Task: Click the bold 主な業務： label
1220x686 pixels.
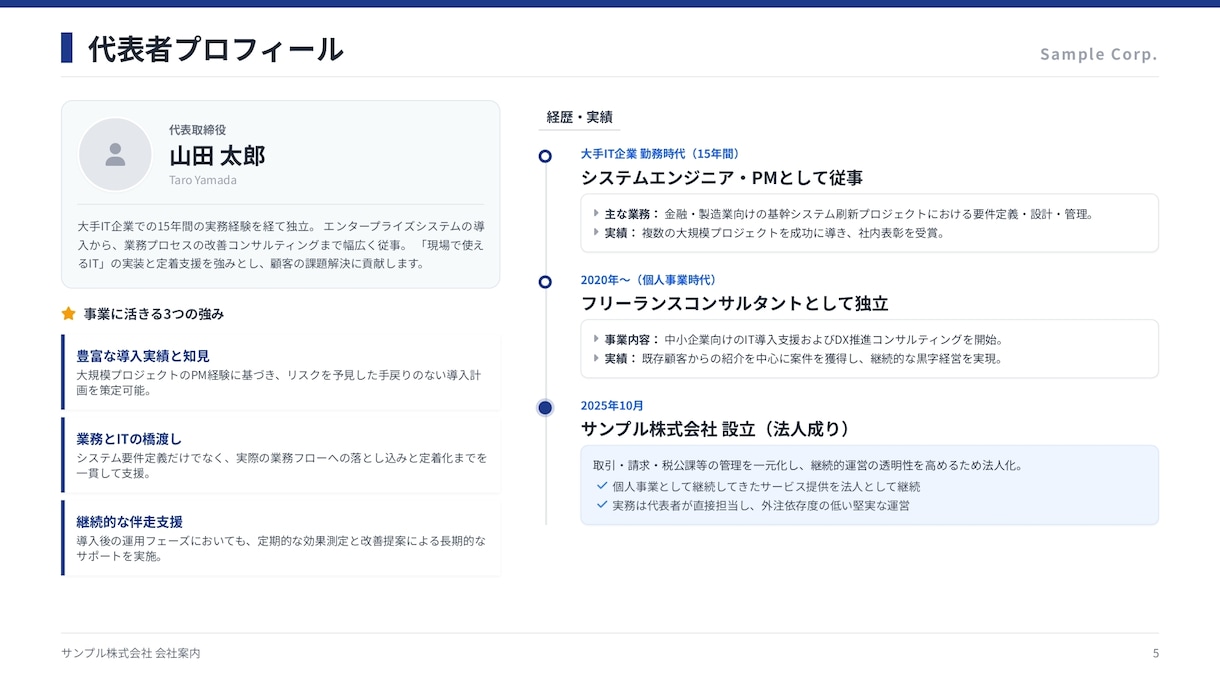Action: click(x=632, y=214)
